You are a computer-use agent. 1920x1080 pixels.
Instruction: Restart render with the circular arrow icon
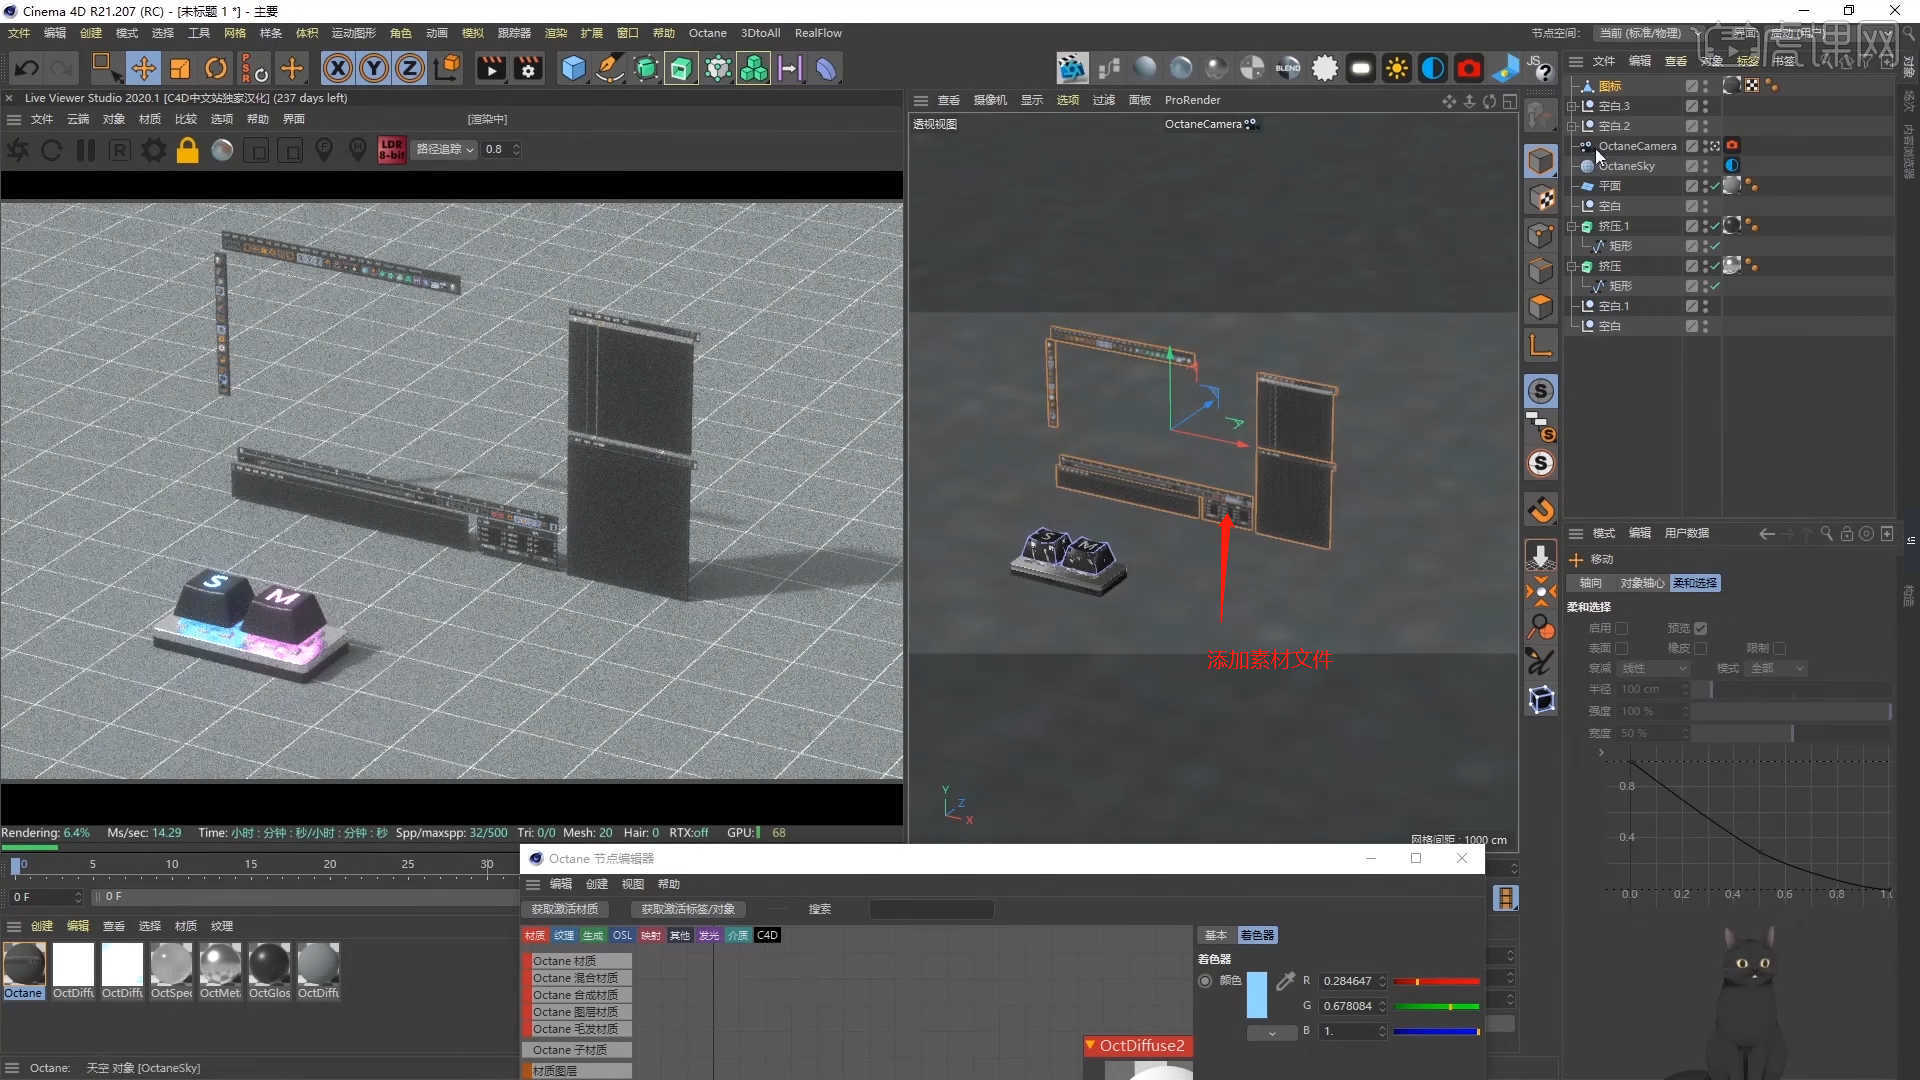(52, 150)
